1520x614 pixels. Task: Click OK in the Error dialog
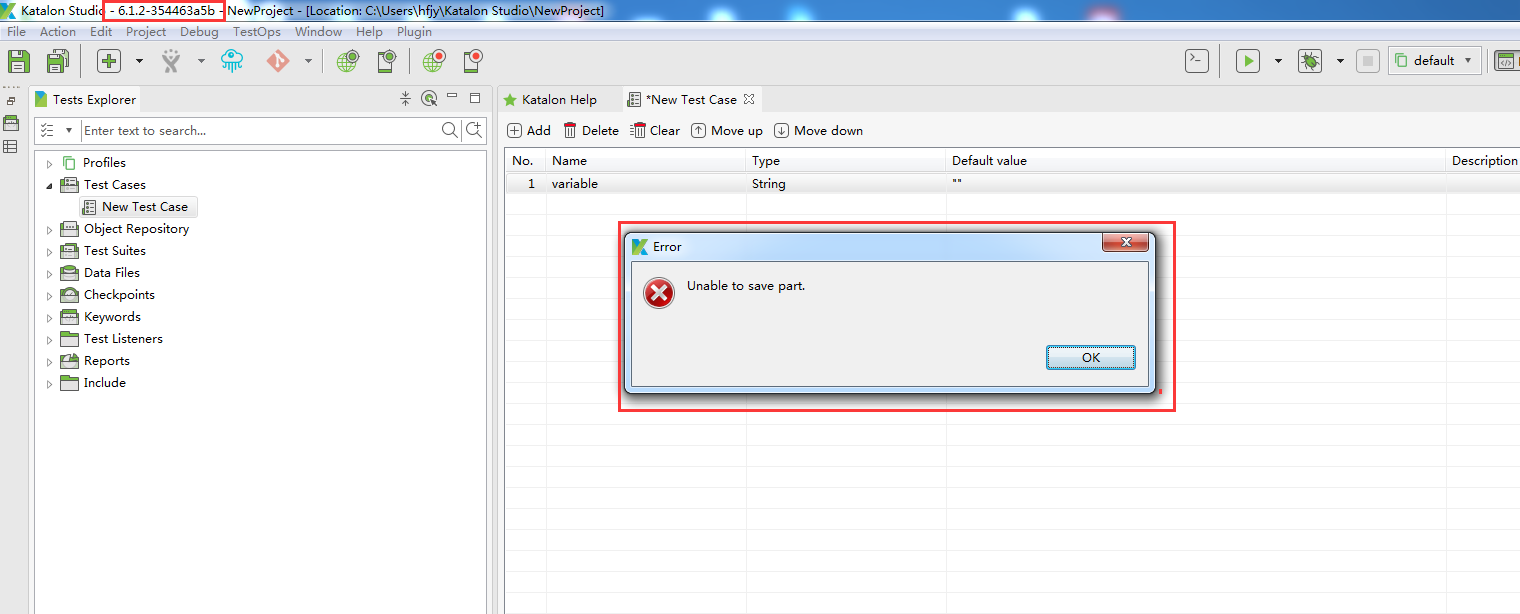[x=1091, y=358]
